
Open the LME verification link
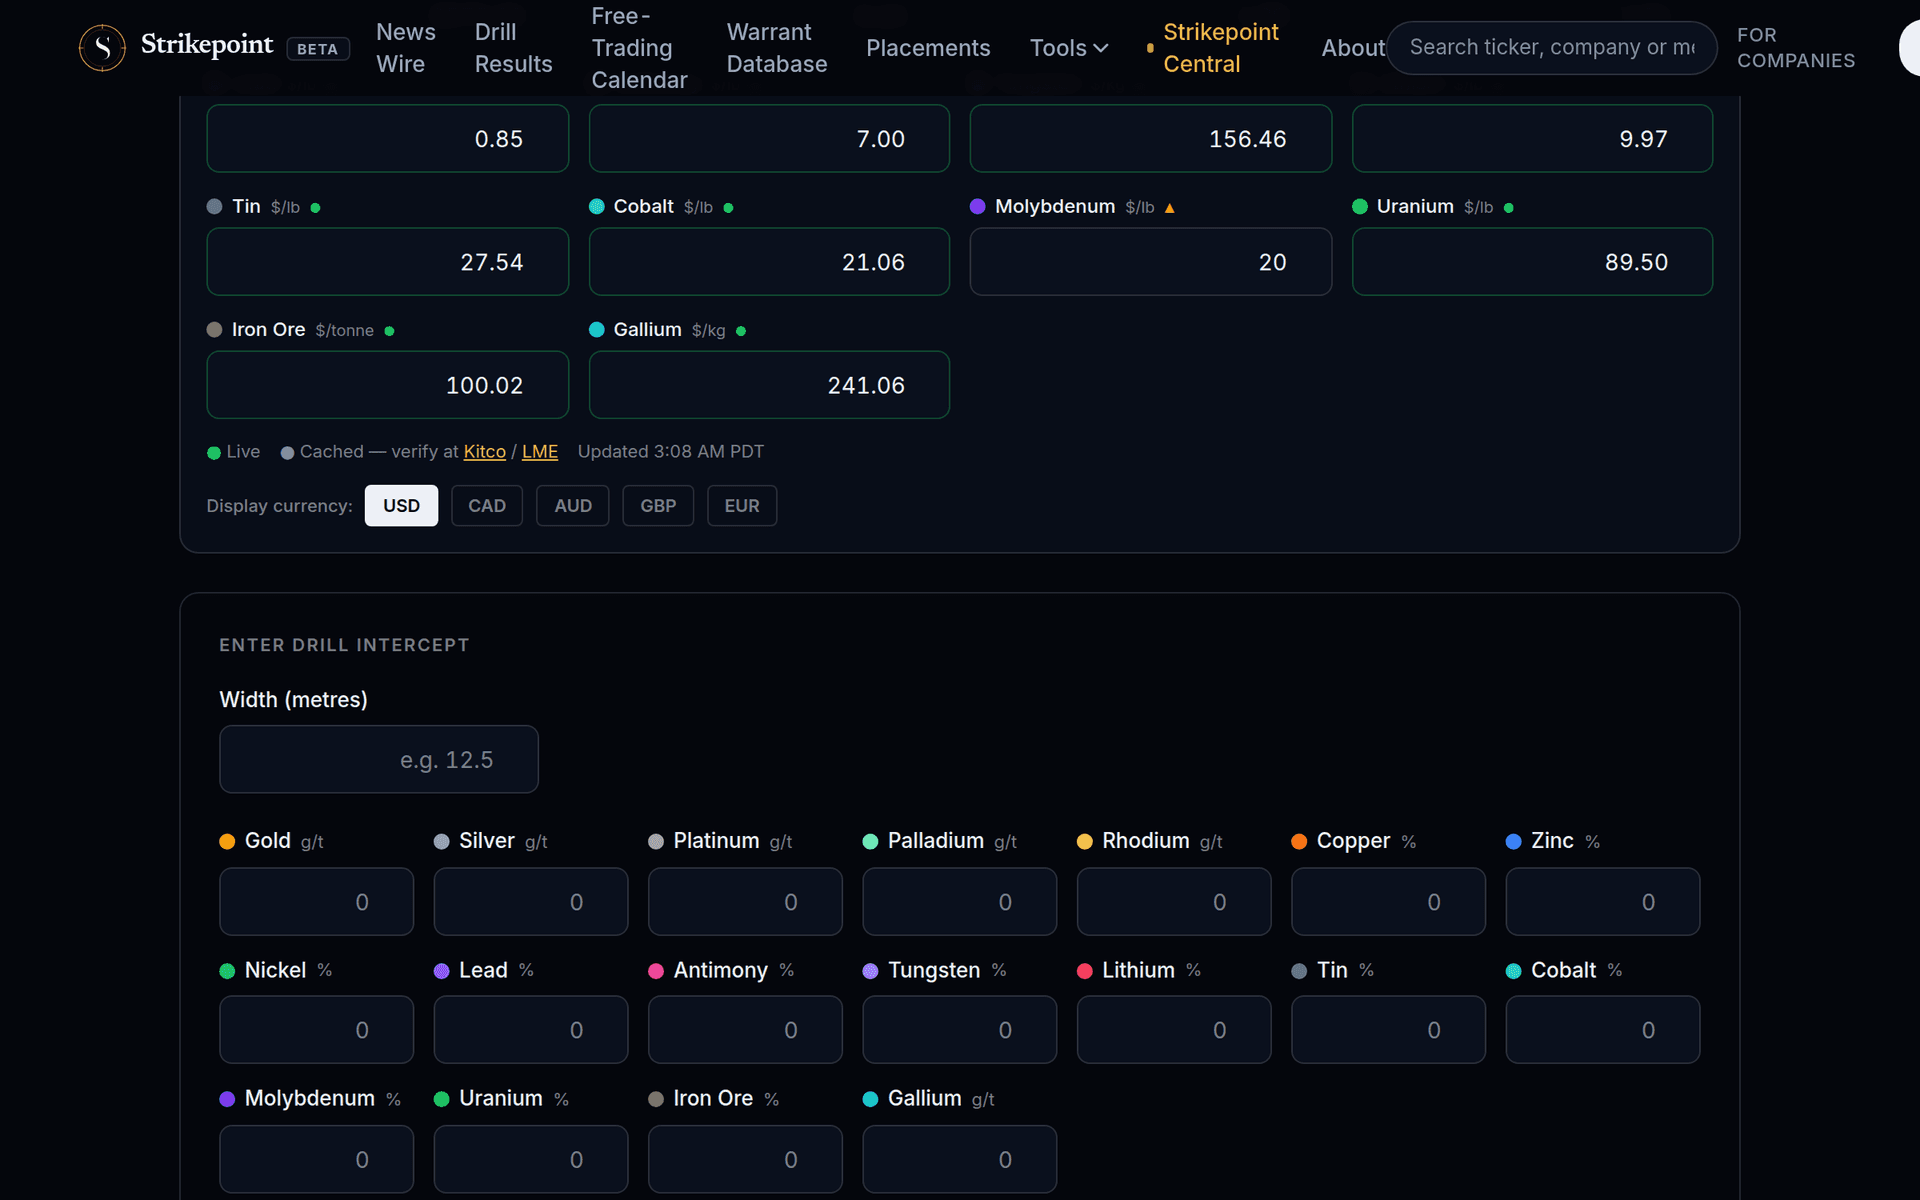pos(540,452)
